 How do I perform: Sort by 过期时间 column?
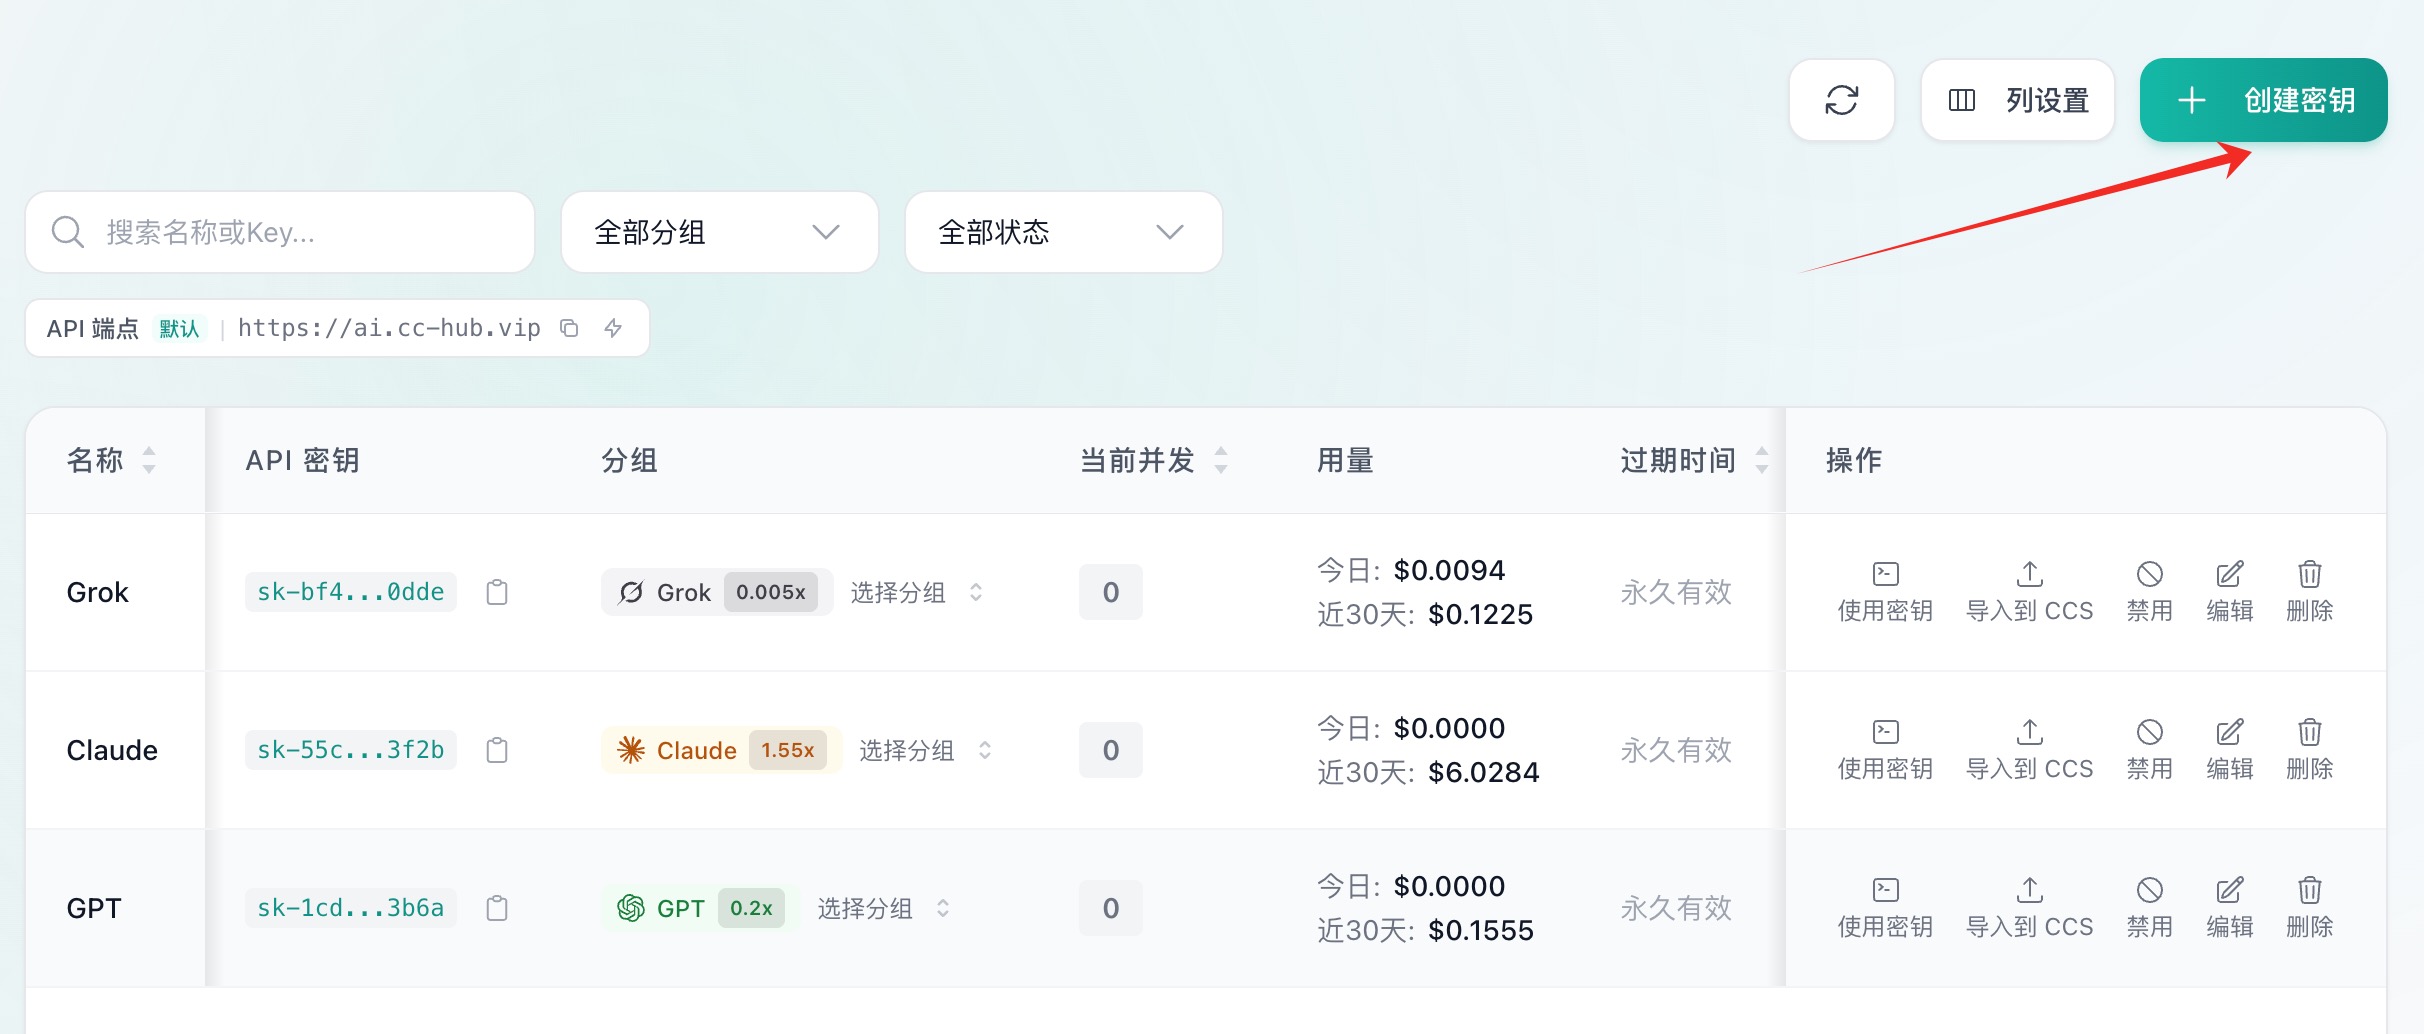point(1762,460)
